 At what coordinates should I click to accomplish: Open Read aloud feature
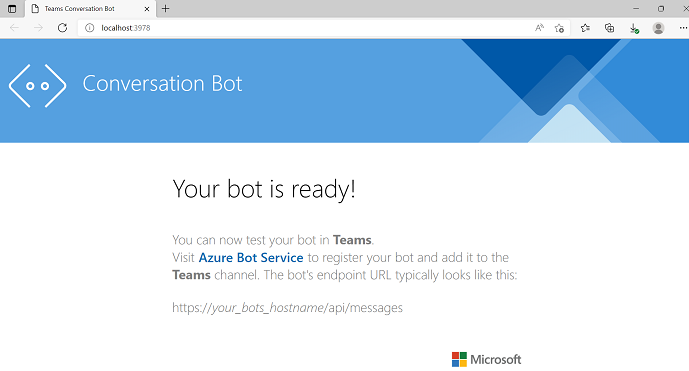tap(539, 28)
